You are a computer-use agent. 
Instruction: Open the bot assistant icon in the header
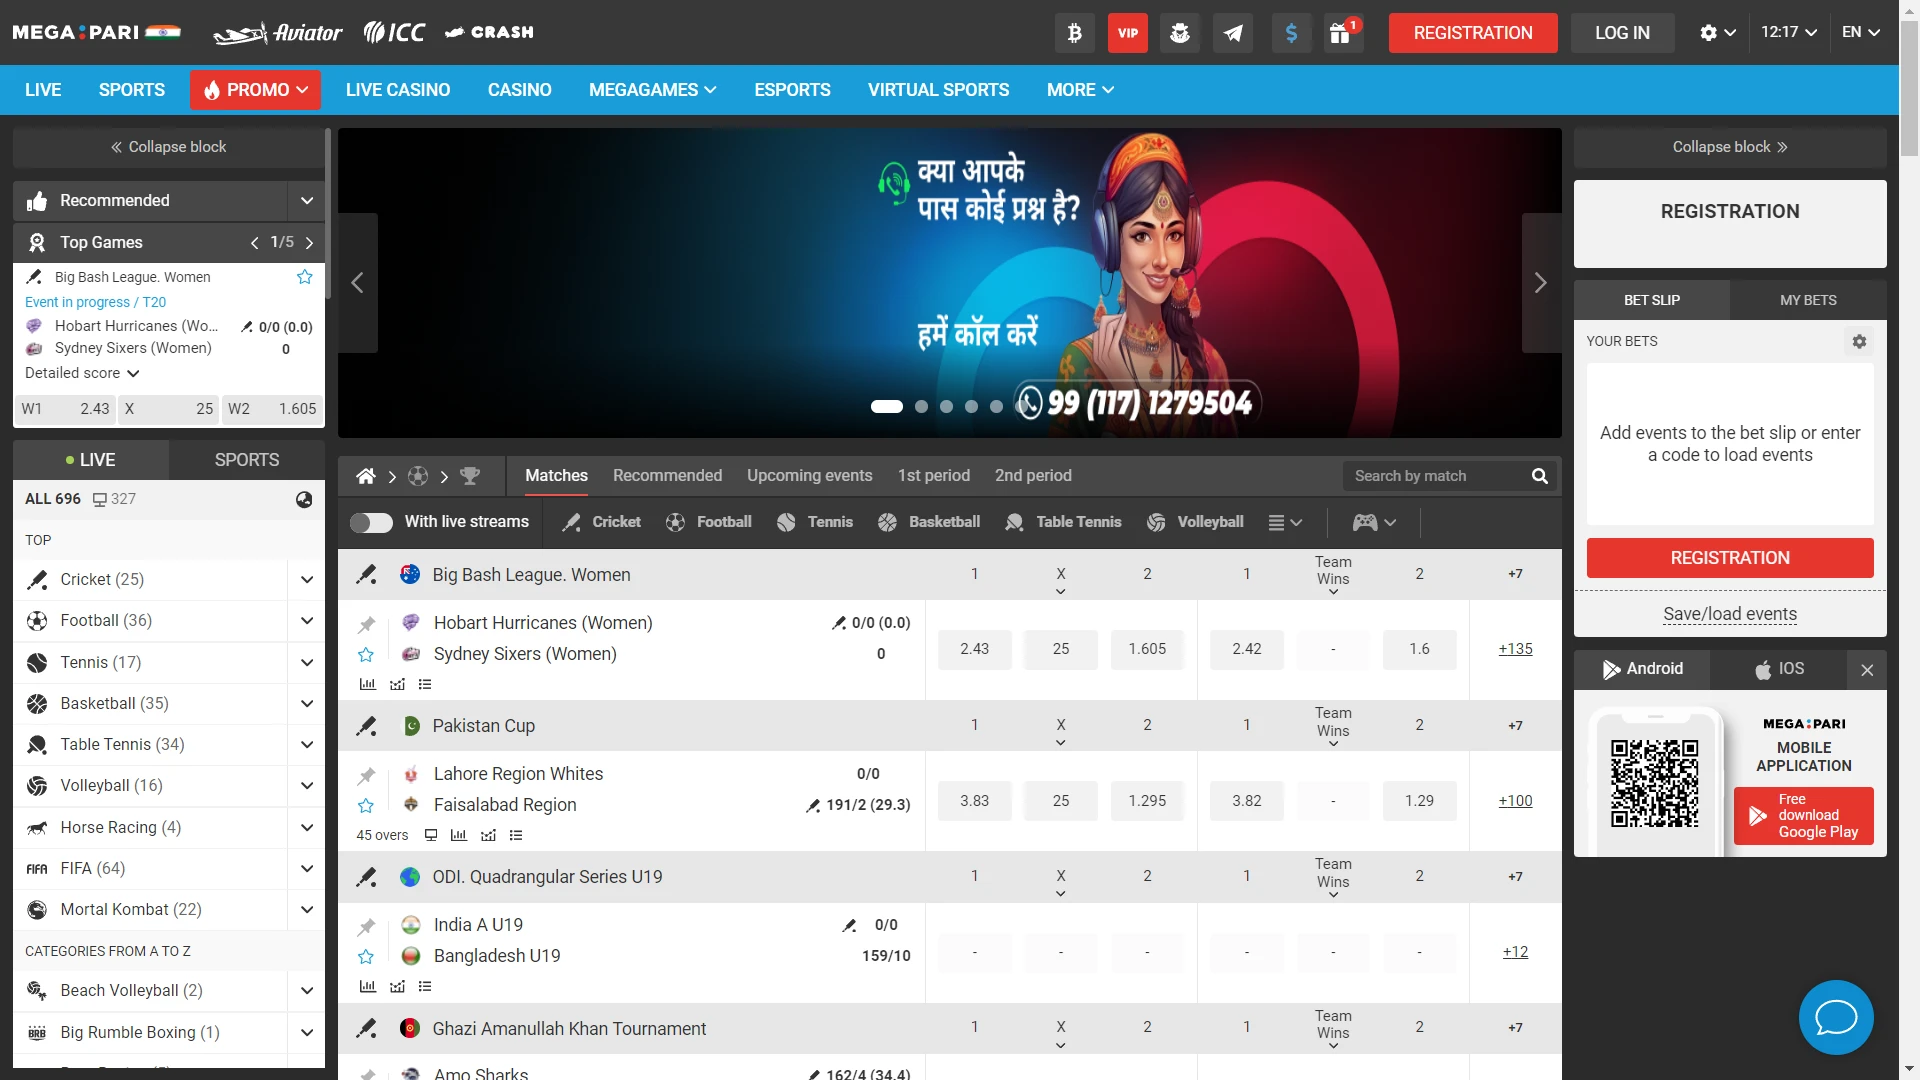pos(1180,33)
